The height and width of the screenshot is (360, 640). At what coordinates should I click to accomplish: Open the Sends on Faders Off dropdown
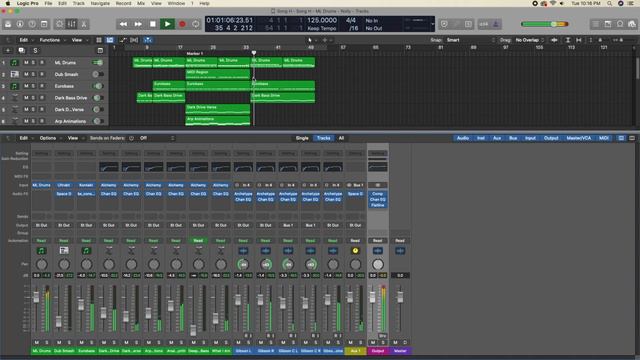click(157, 138)
